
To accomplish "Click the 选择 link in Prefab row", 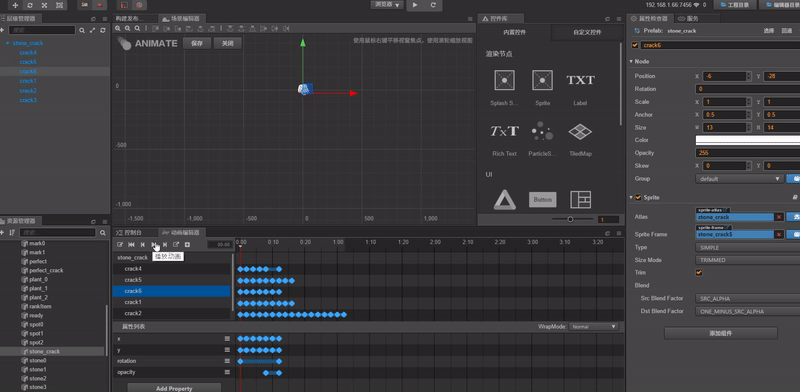I will (768, 31).
